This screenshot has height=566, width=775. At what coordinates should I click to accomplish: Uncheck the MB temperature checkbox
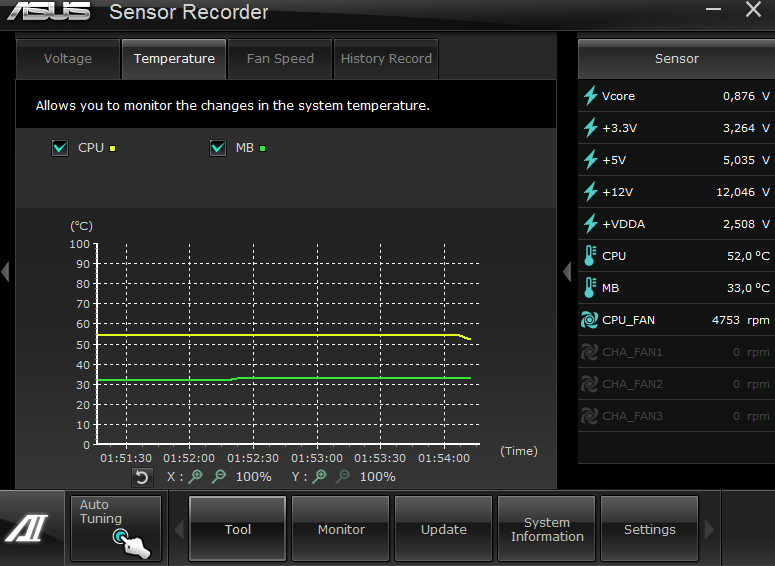[x=218, y=148]
